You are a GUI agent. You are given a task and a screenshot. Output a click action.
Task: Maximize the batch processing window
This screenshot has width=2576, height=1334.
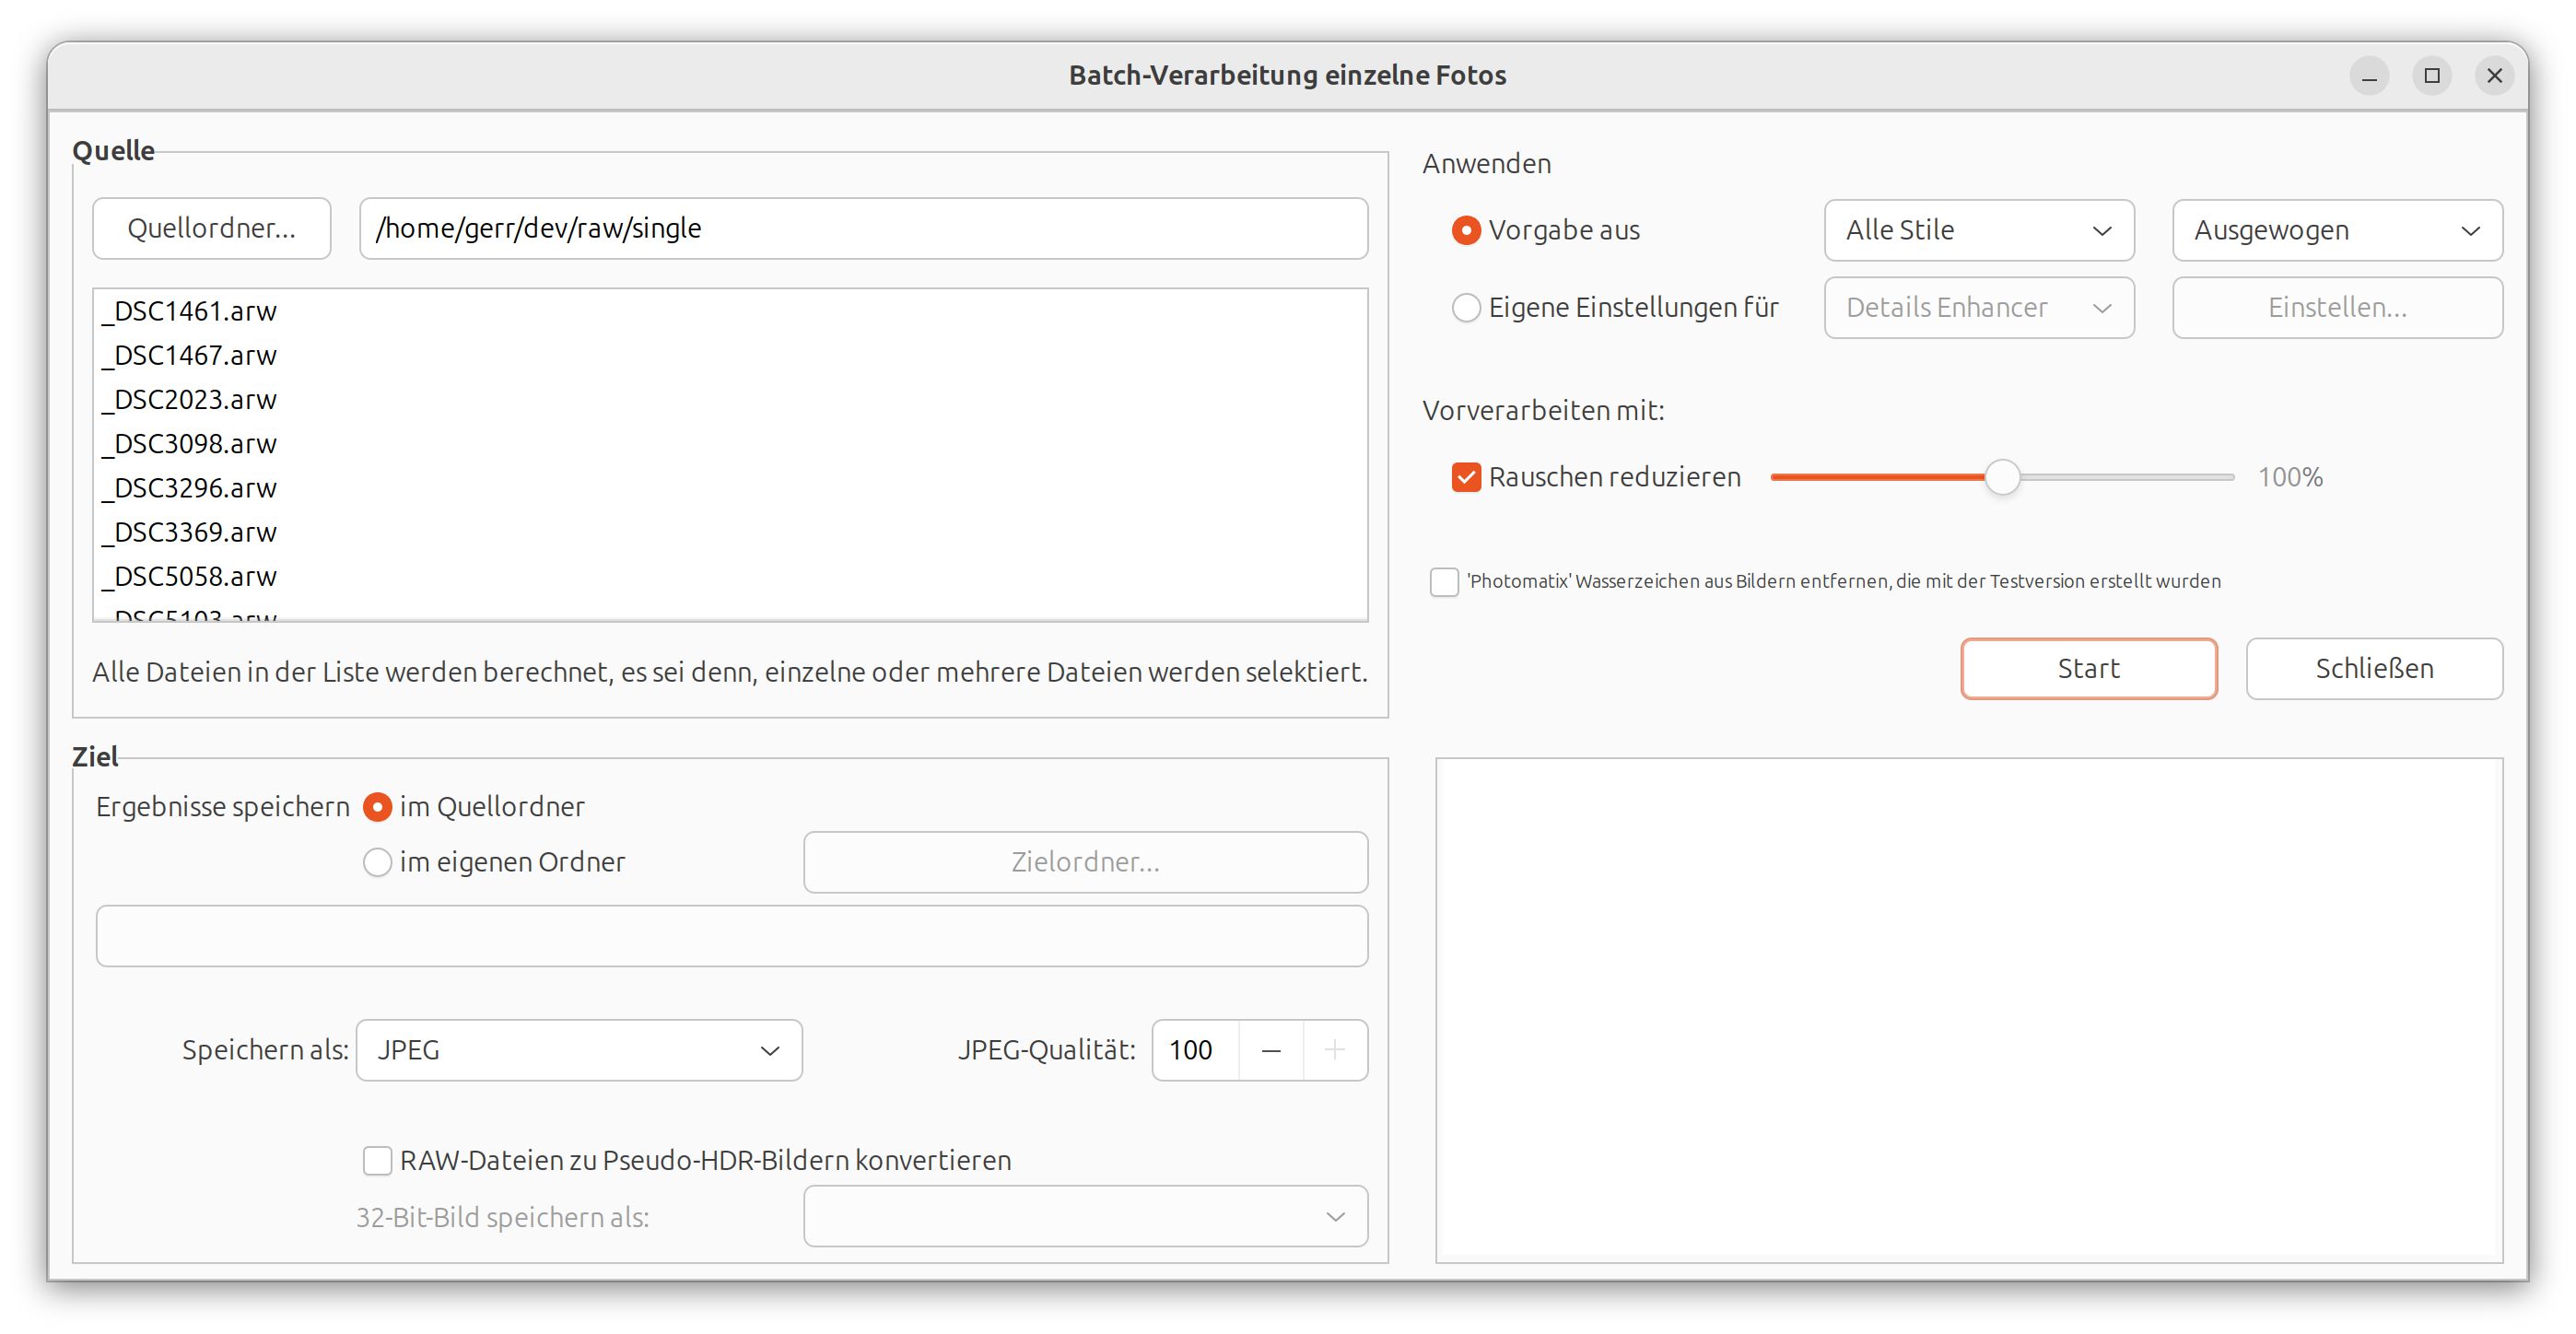coord(2432,76)
